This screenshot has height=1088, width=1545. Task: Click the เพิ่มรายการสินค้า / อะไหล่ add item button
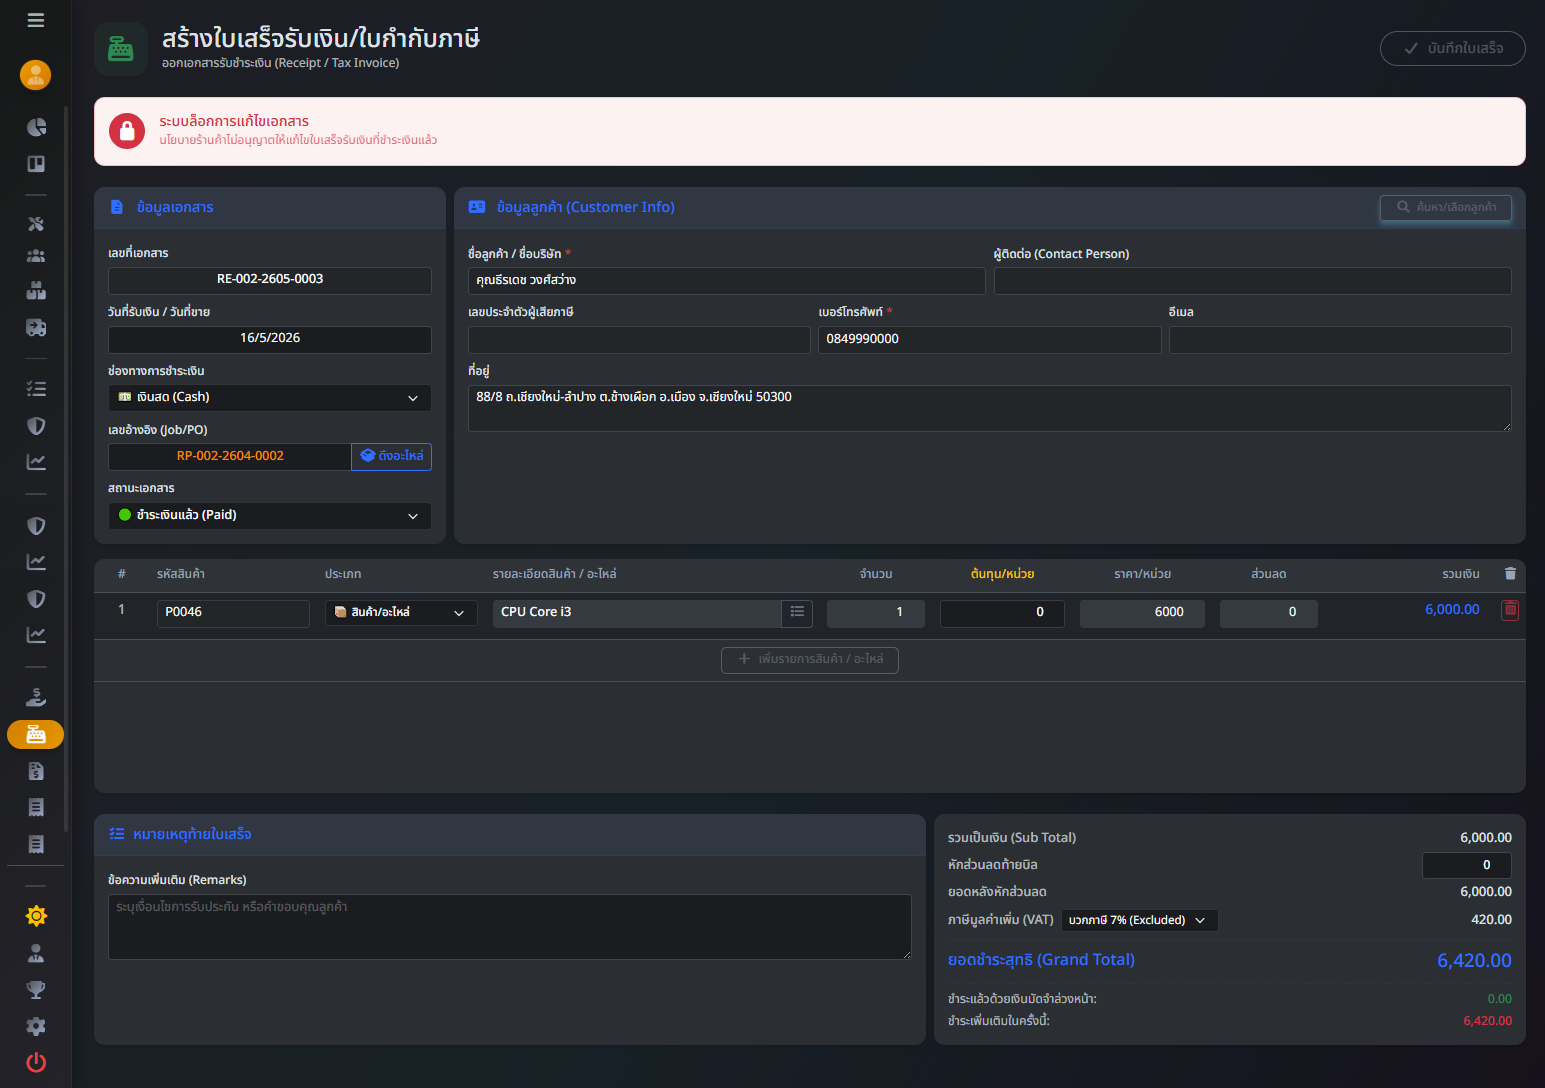point(810,660)
